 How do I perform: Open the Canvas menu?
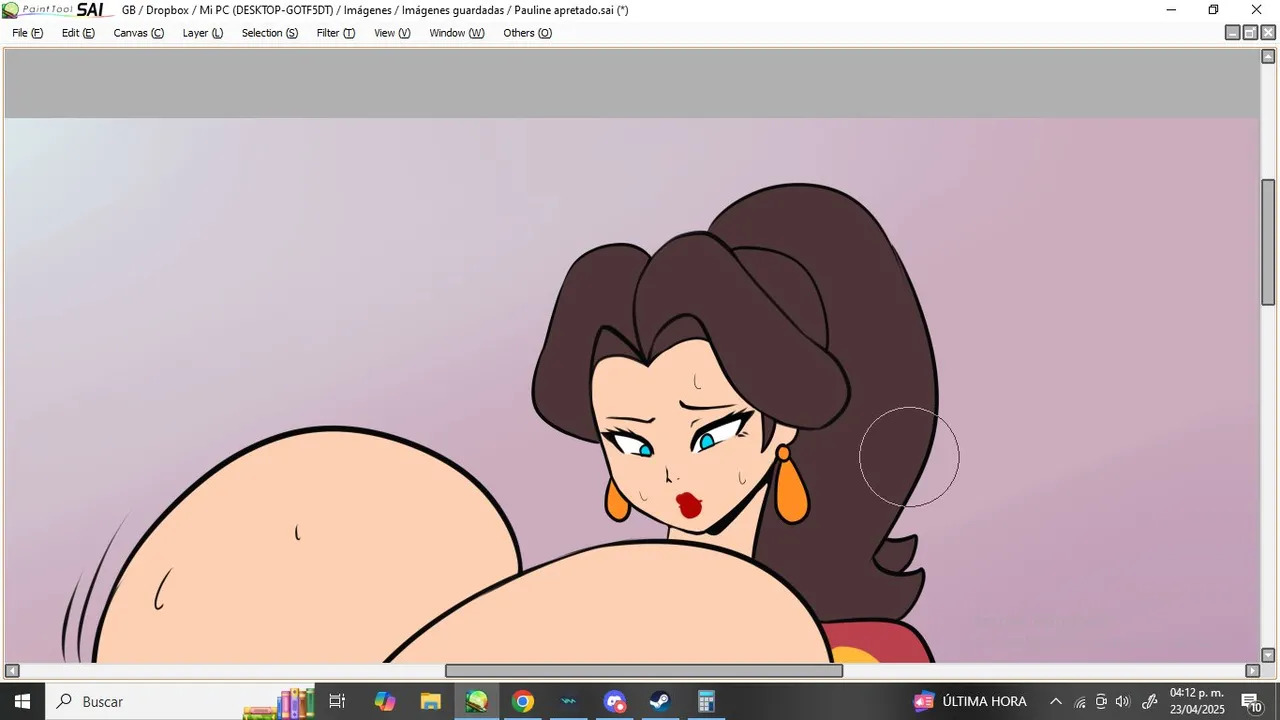pyautogui.click(x=138, y=33)
